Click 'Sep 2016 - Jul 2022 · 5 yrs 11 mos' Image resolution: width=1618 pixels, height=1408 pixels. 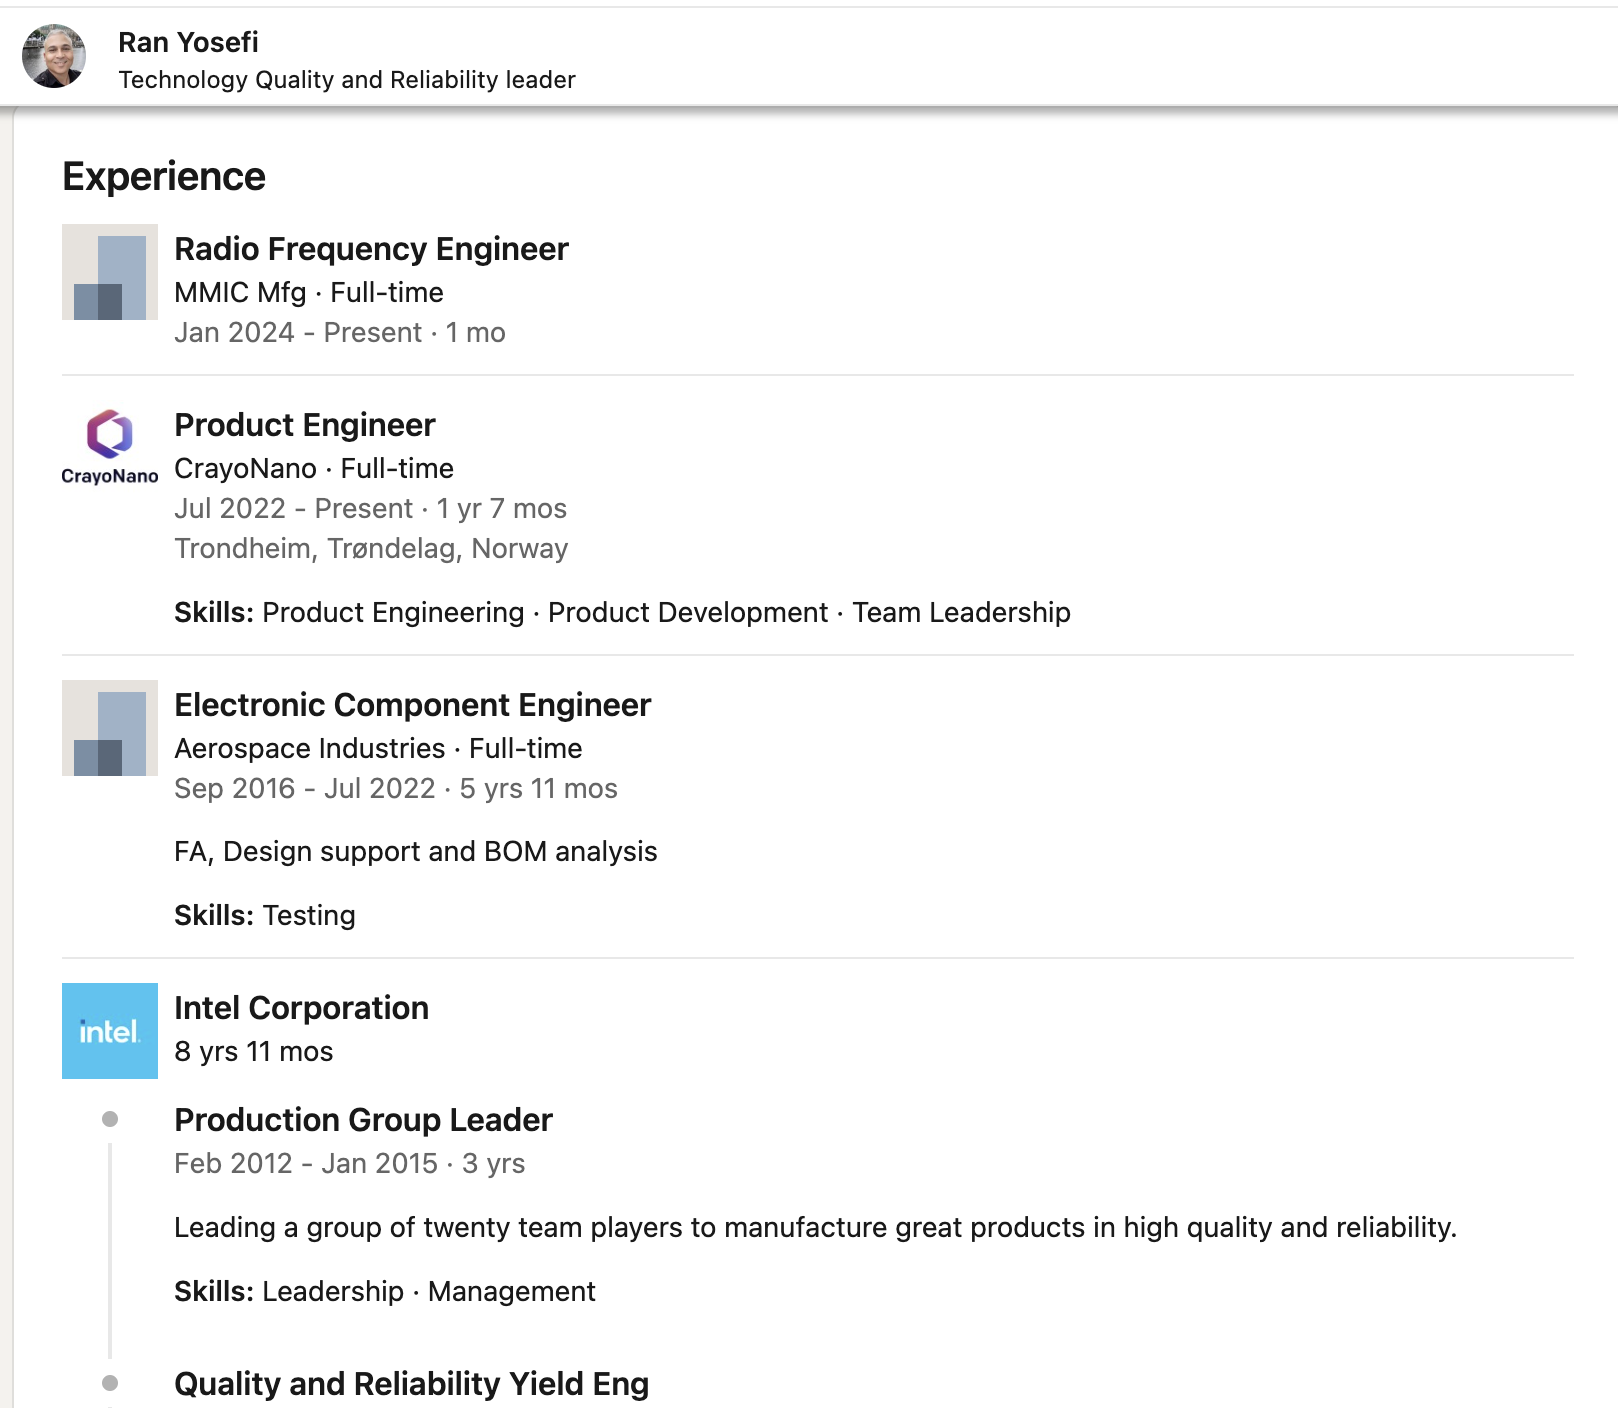point(396,789)
